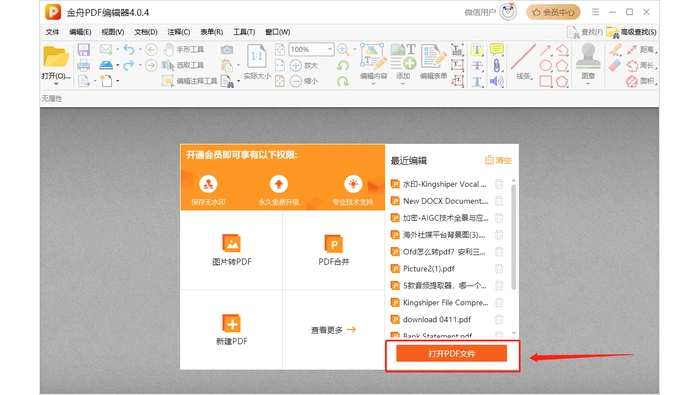Screen dimensions: 700x395
Task: Choose PDF合并 option
Action: pyautogui.click(x=333, y=250)
